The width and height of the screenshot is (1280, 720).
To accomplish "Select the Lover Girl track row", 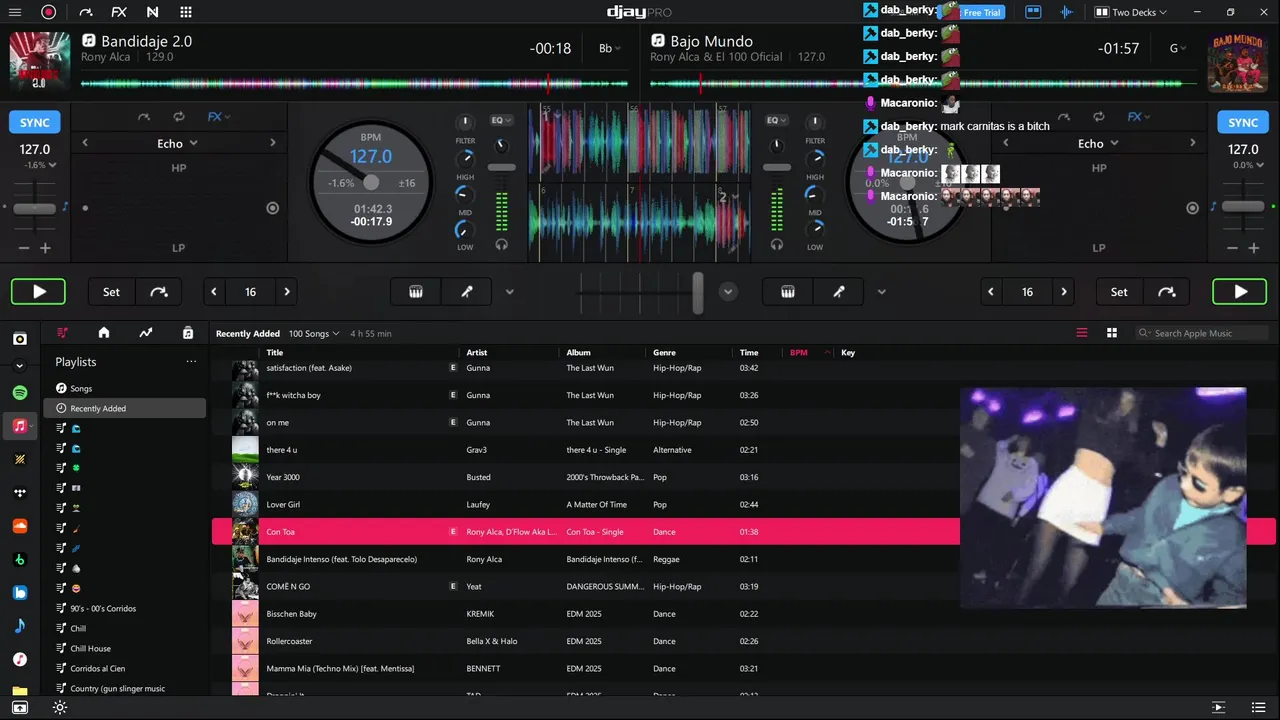I will [x=743, y=504].
